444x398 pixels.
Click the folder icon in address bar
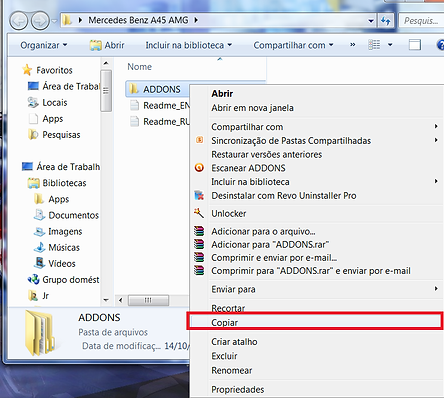click(67, 20)
